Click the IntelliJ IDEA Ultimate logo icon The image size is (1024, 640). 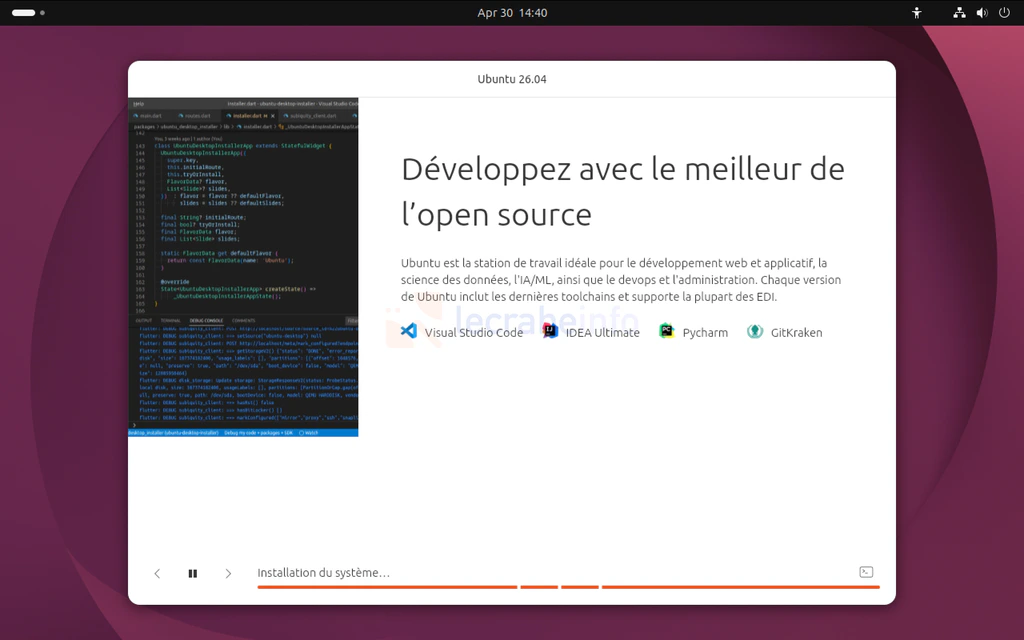550,331
